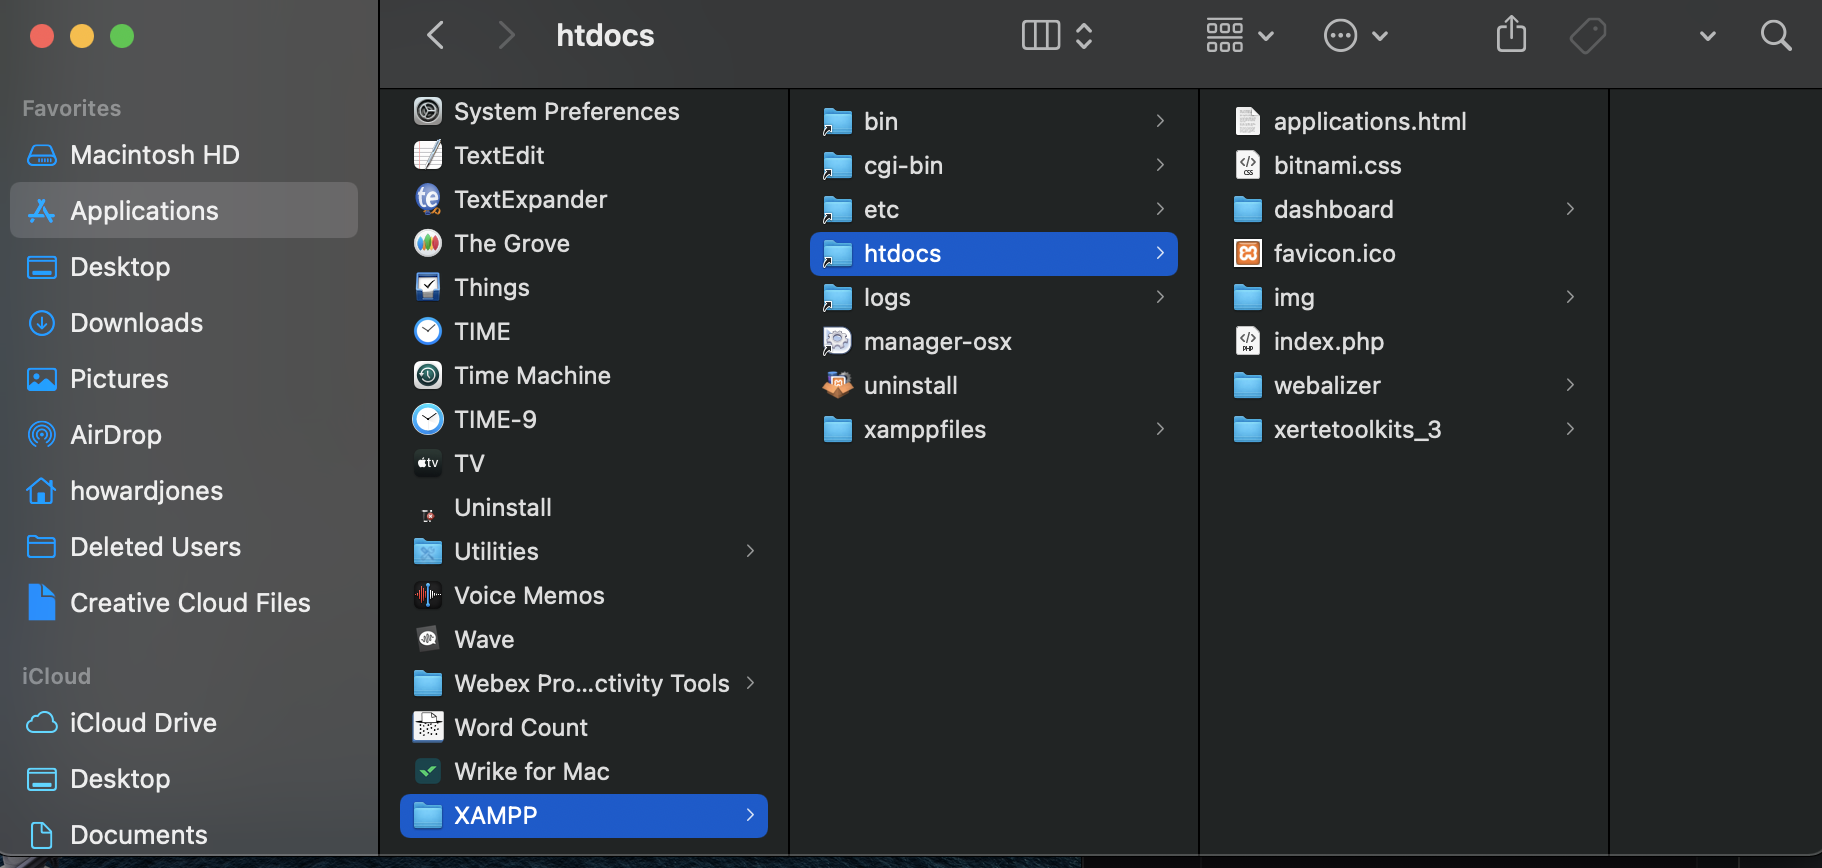Viewport: 1822px width, 868px height.
Task: Open howardjones home folder
Action: (x=184, y=491)
